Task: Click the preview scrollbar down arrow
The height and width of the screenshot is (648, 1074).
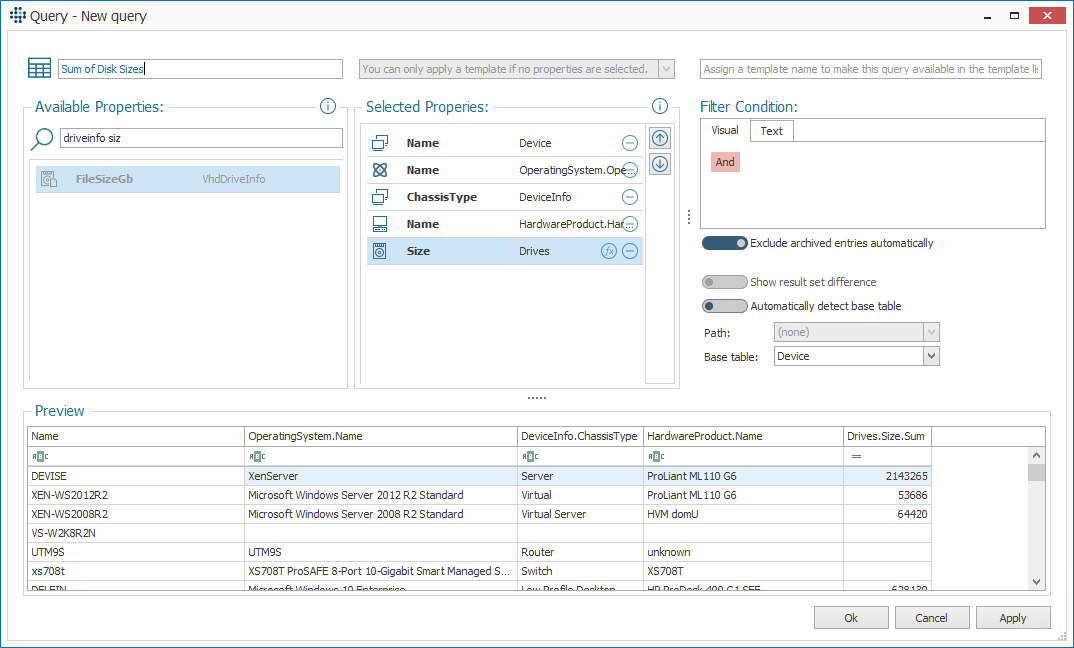Action: pyautogui.click(x=1036, y=582)
